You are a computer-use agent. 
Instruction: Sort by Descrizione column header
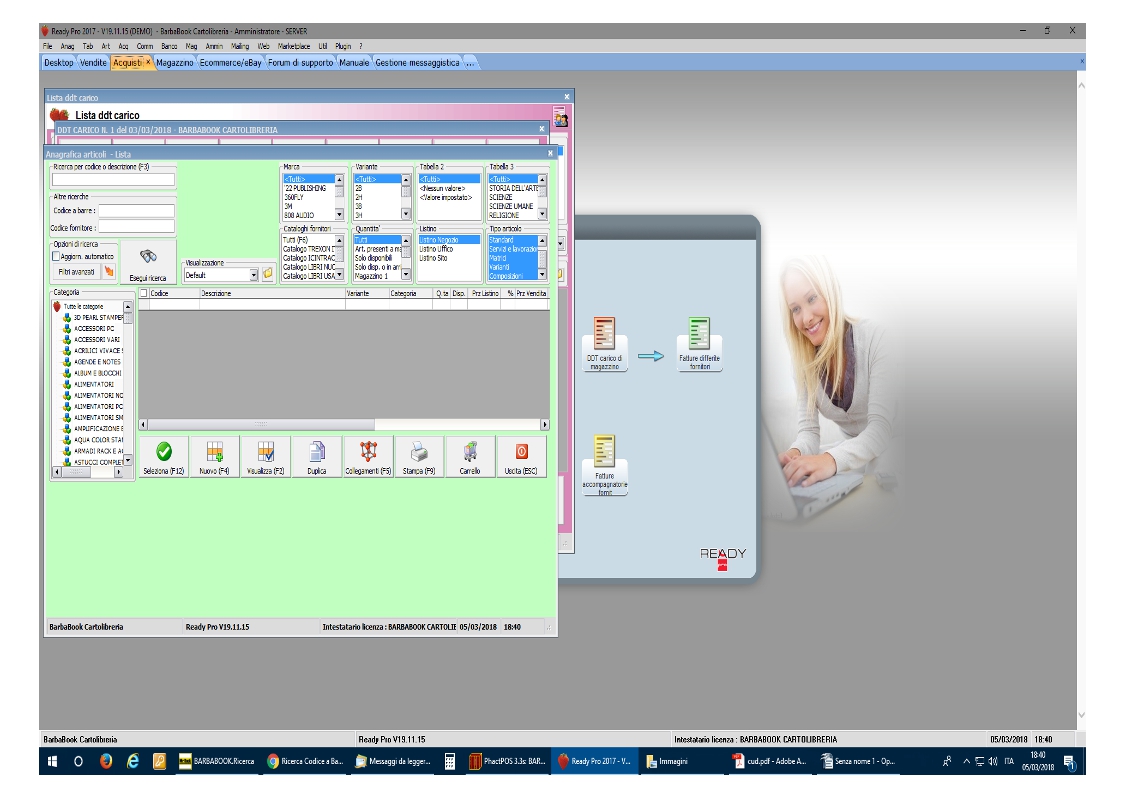[272, 294]
